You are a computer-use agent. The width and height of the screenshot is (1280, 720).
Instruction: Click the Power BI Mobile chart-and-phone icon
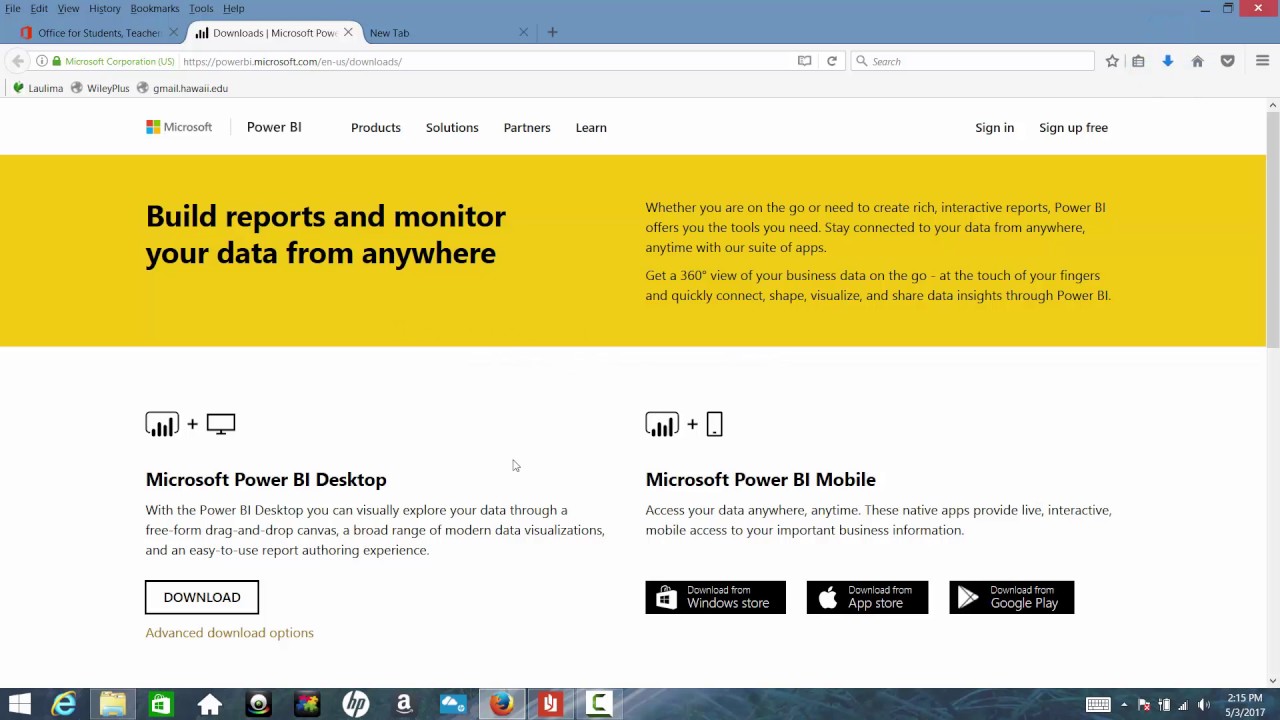684,424
